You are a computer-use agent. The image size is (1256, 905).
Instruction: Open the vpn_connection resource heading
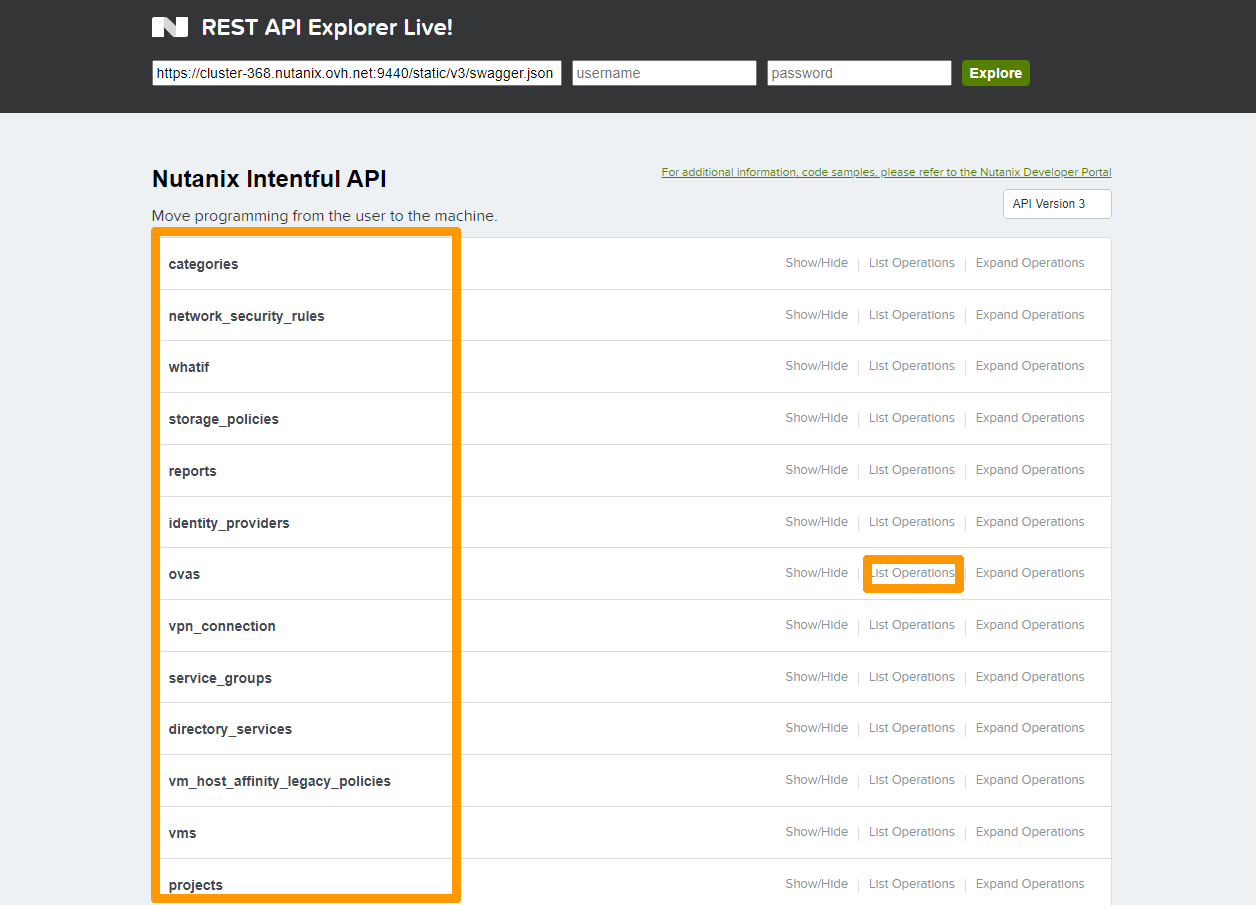(x=222, y=626)
